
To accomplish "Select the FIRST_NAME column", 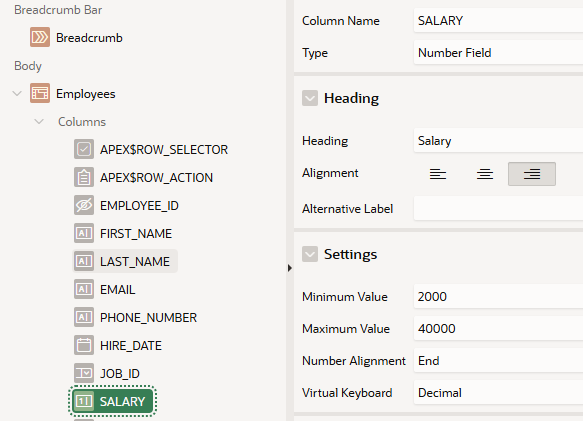I will (136, 234).
